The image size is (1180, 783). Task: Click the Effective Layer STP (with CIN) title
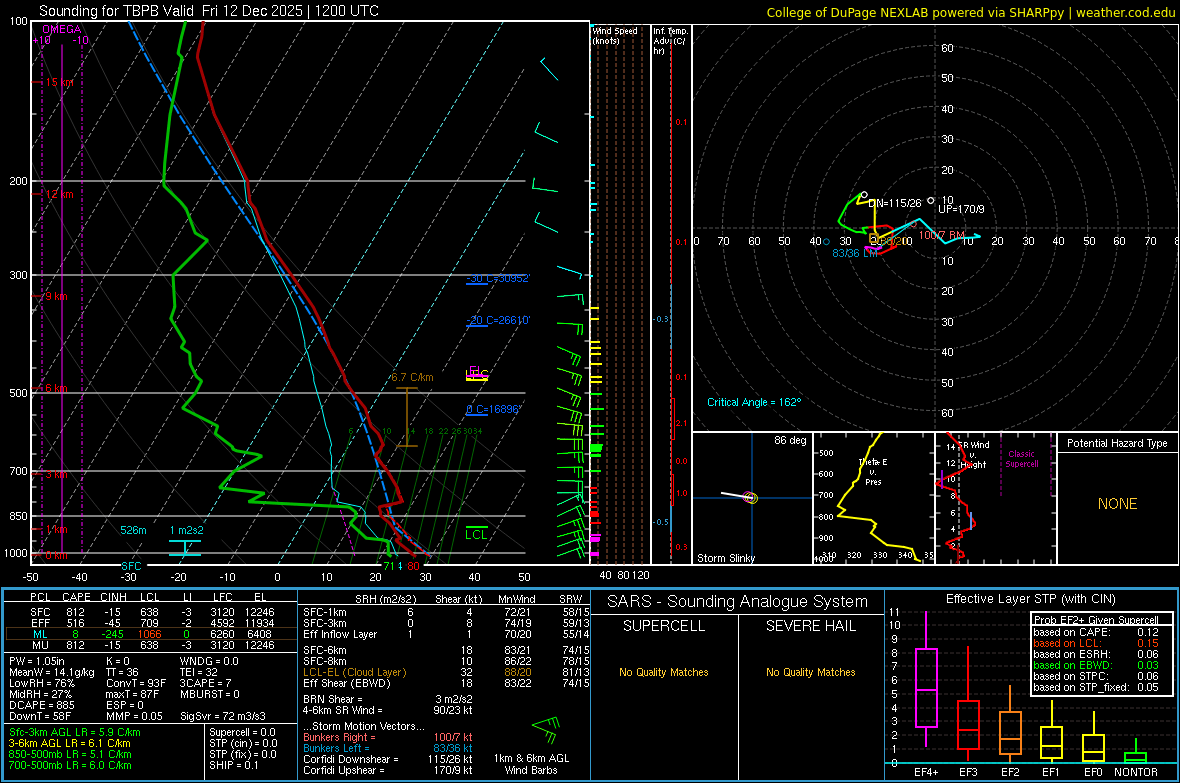pyautogui.click(x=1031, y=599)
